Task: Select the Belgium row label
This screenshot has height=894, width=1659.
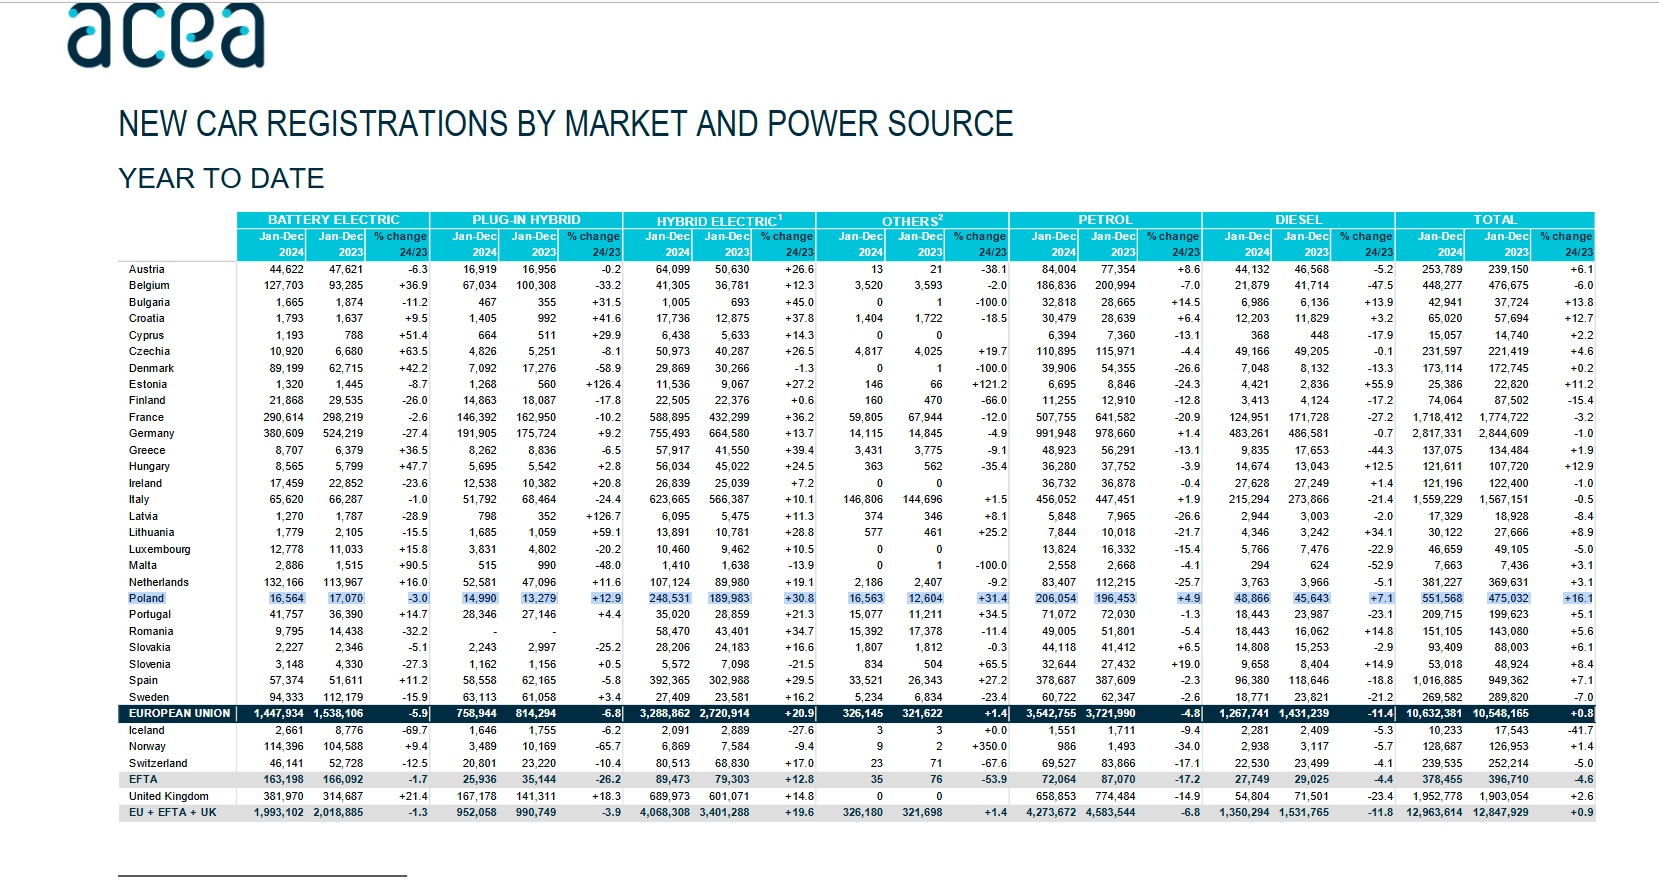Action: pos(149,285)
